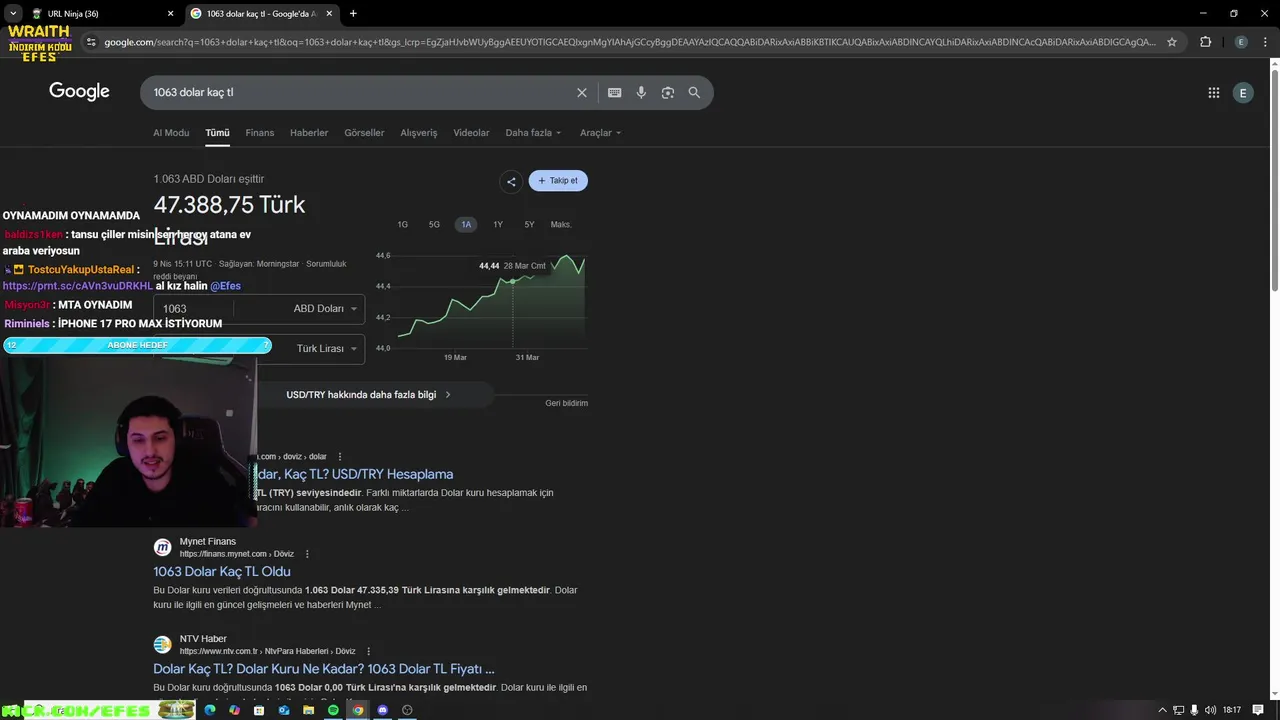Open Chrome extensions puzzle icon
Image resolution: width=1280 pixels, height=720 pixels.
pyautogui.click(x=1205, y=42)
